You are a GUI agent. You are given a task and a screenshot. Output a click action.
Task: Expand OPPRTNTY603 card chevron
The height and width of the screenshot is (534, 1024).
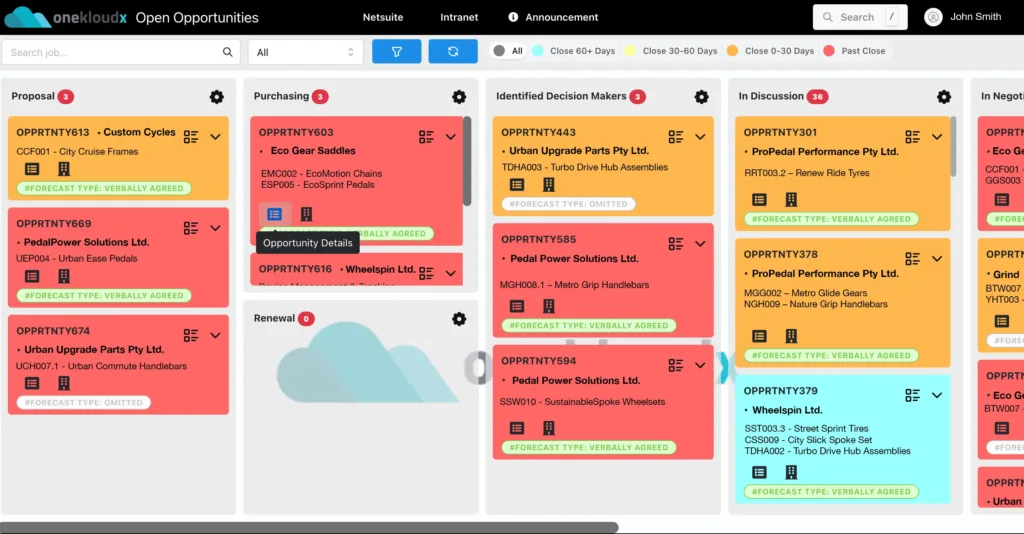(451, 136)
